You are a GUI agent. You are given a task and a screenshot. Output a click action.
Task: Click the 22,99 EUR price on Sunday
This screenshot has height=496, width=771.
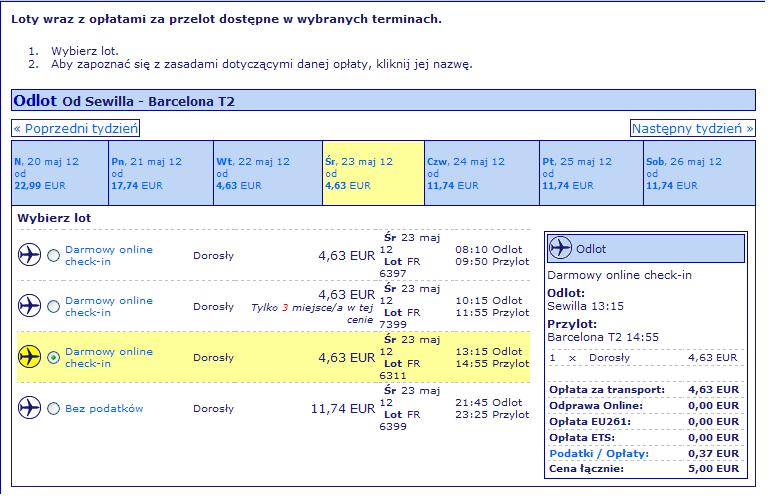(x=40, y=185)
